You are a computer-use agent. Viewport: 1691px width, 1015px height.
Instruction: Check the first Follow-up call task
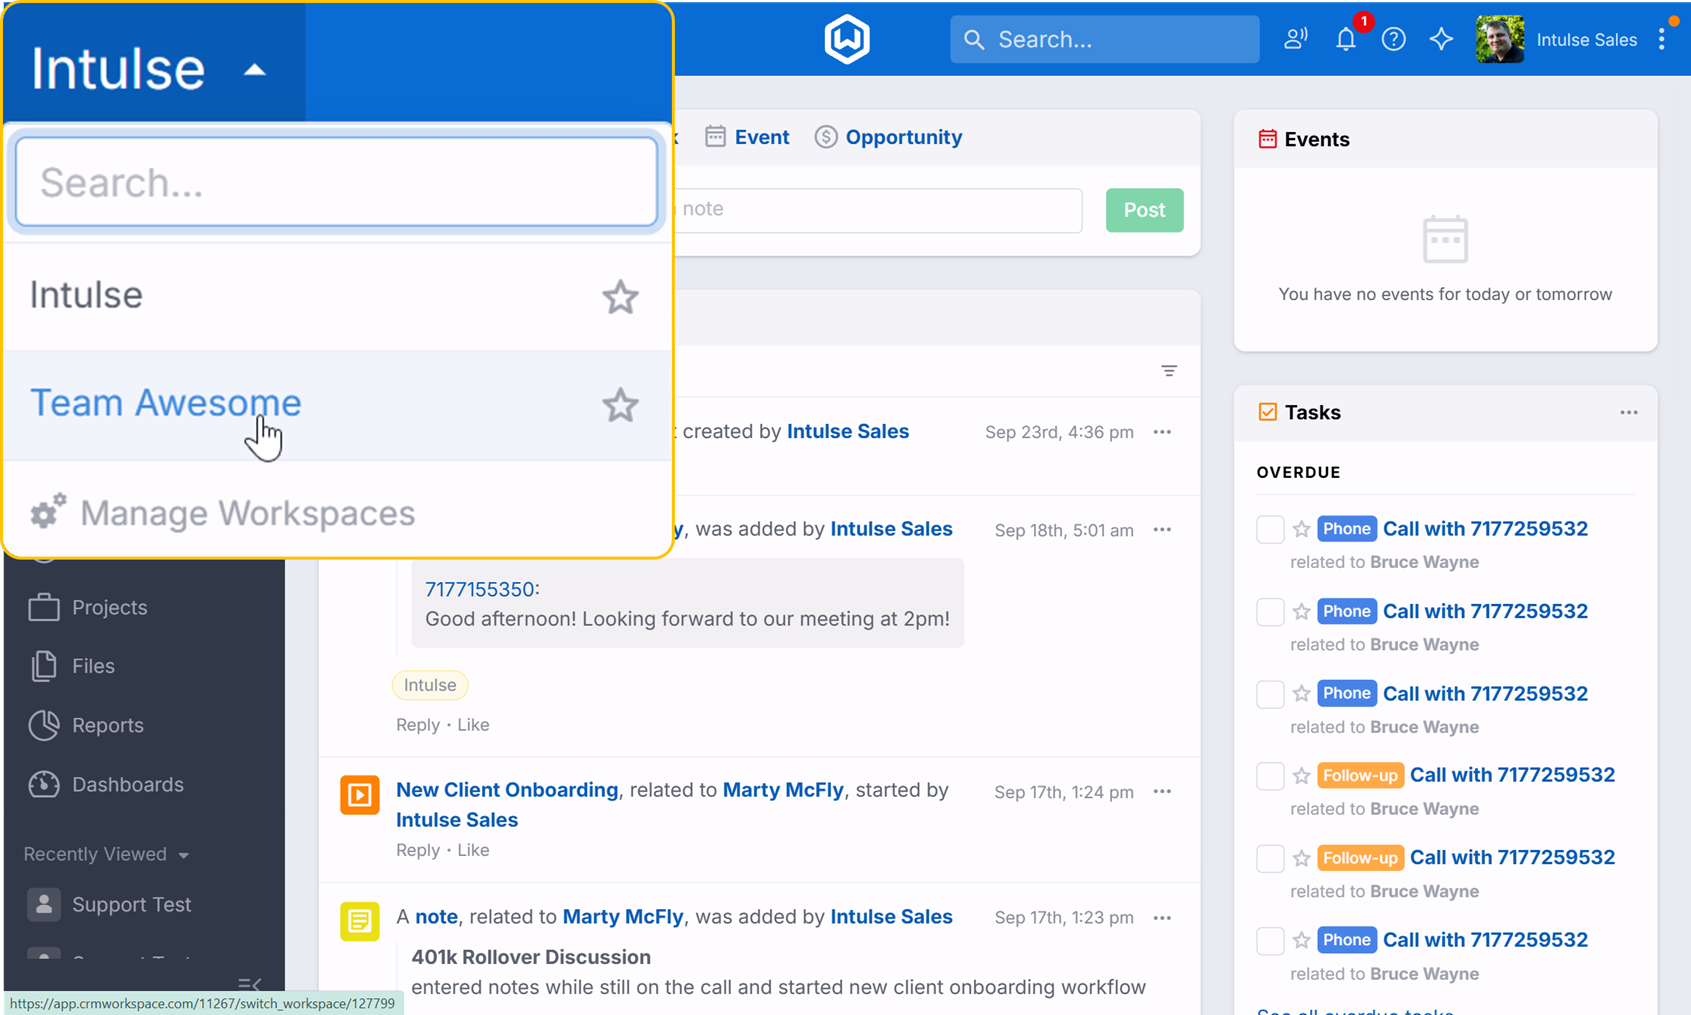point(1270,776)
